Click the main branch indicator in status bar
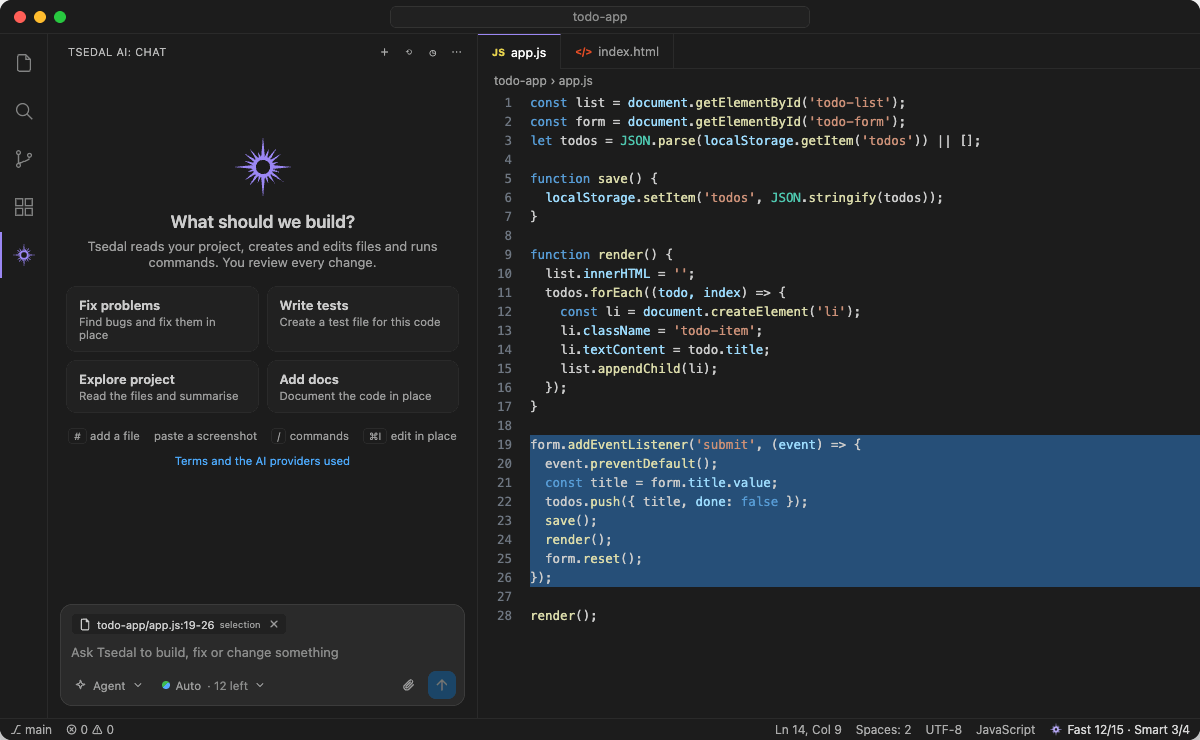Screen dimensions: 1200x740 (32, 730)
